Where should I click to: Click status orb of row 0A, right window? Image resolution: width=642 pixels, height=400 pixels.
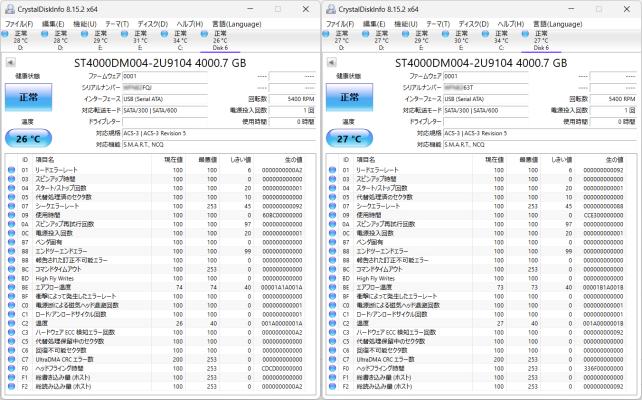coord(332,224)
